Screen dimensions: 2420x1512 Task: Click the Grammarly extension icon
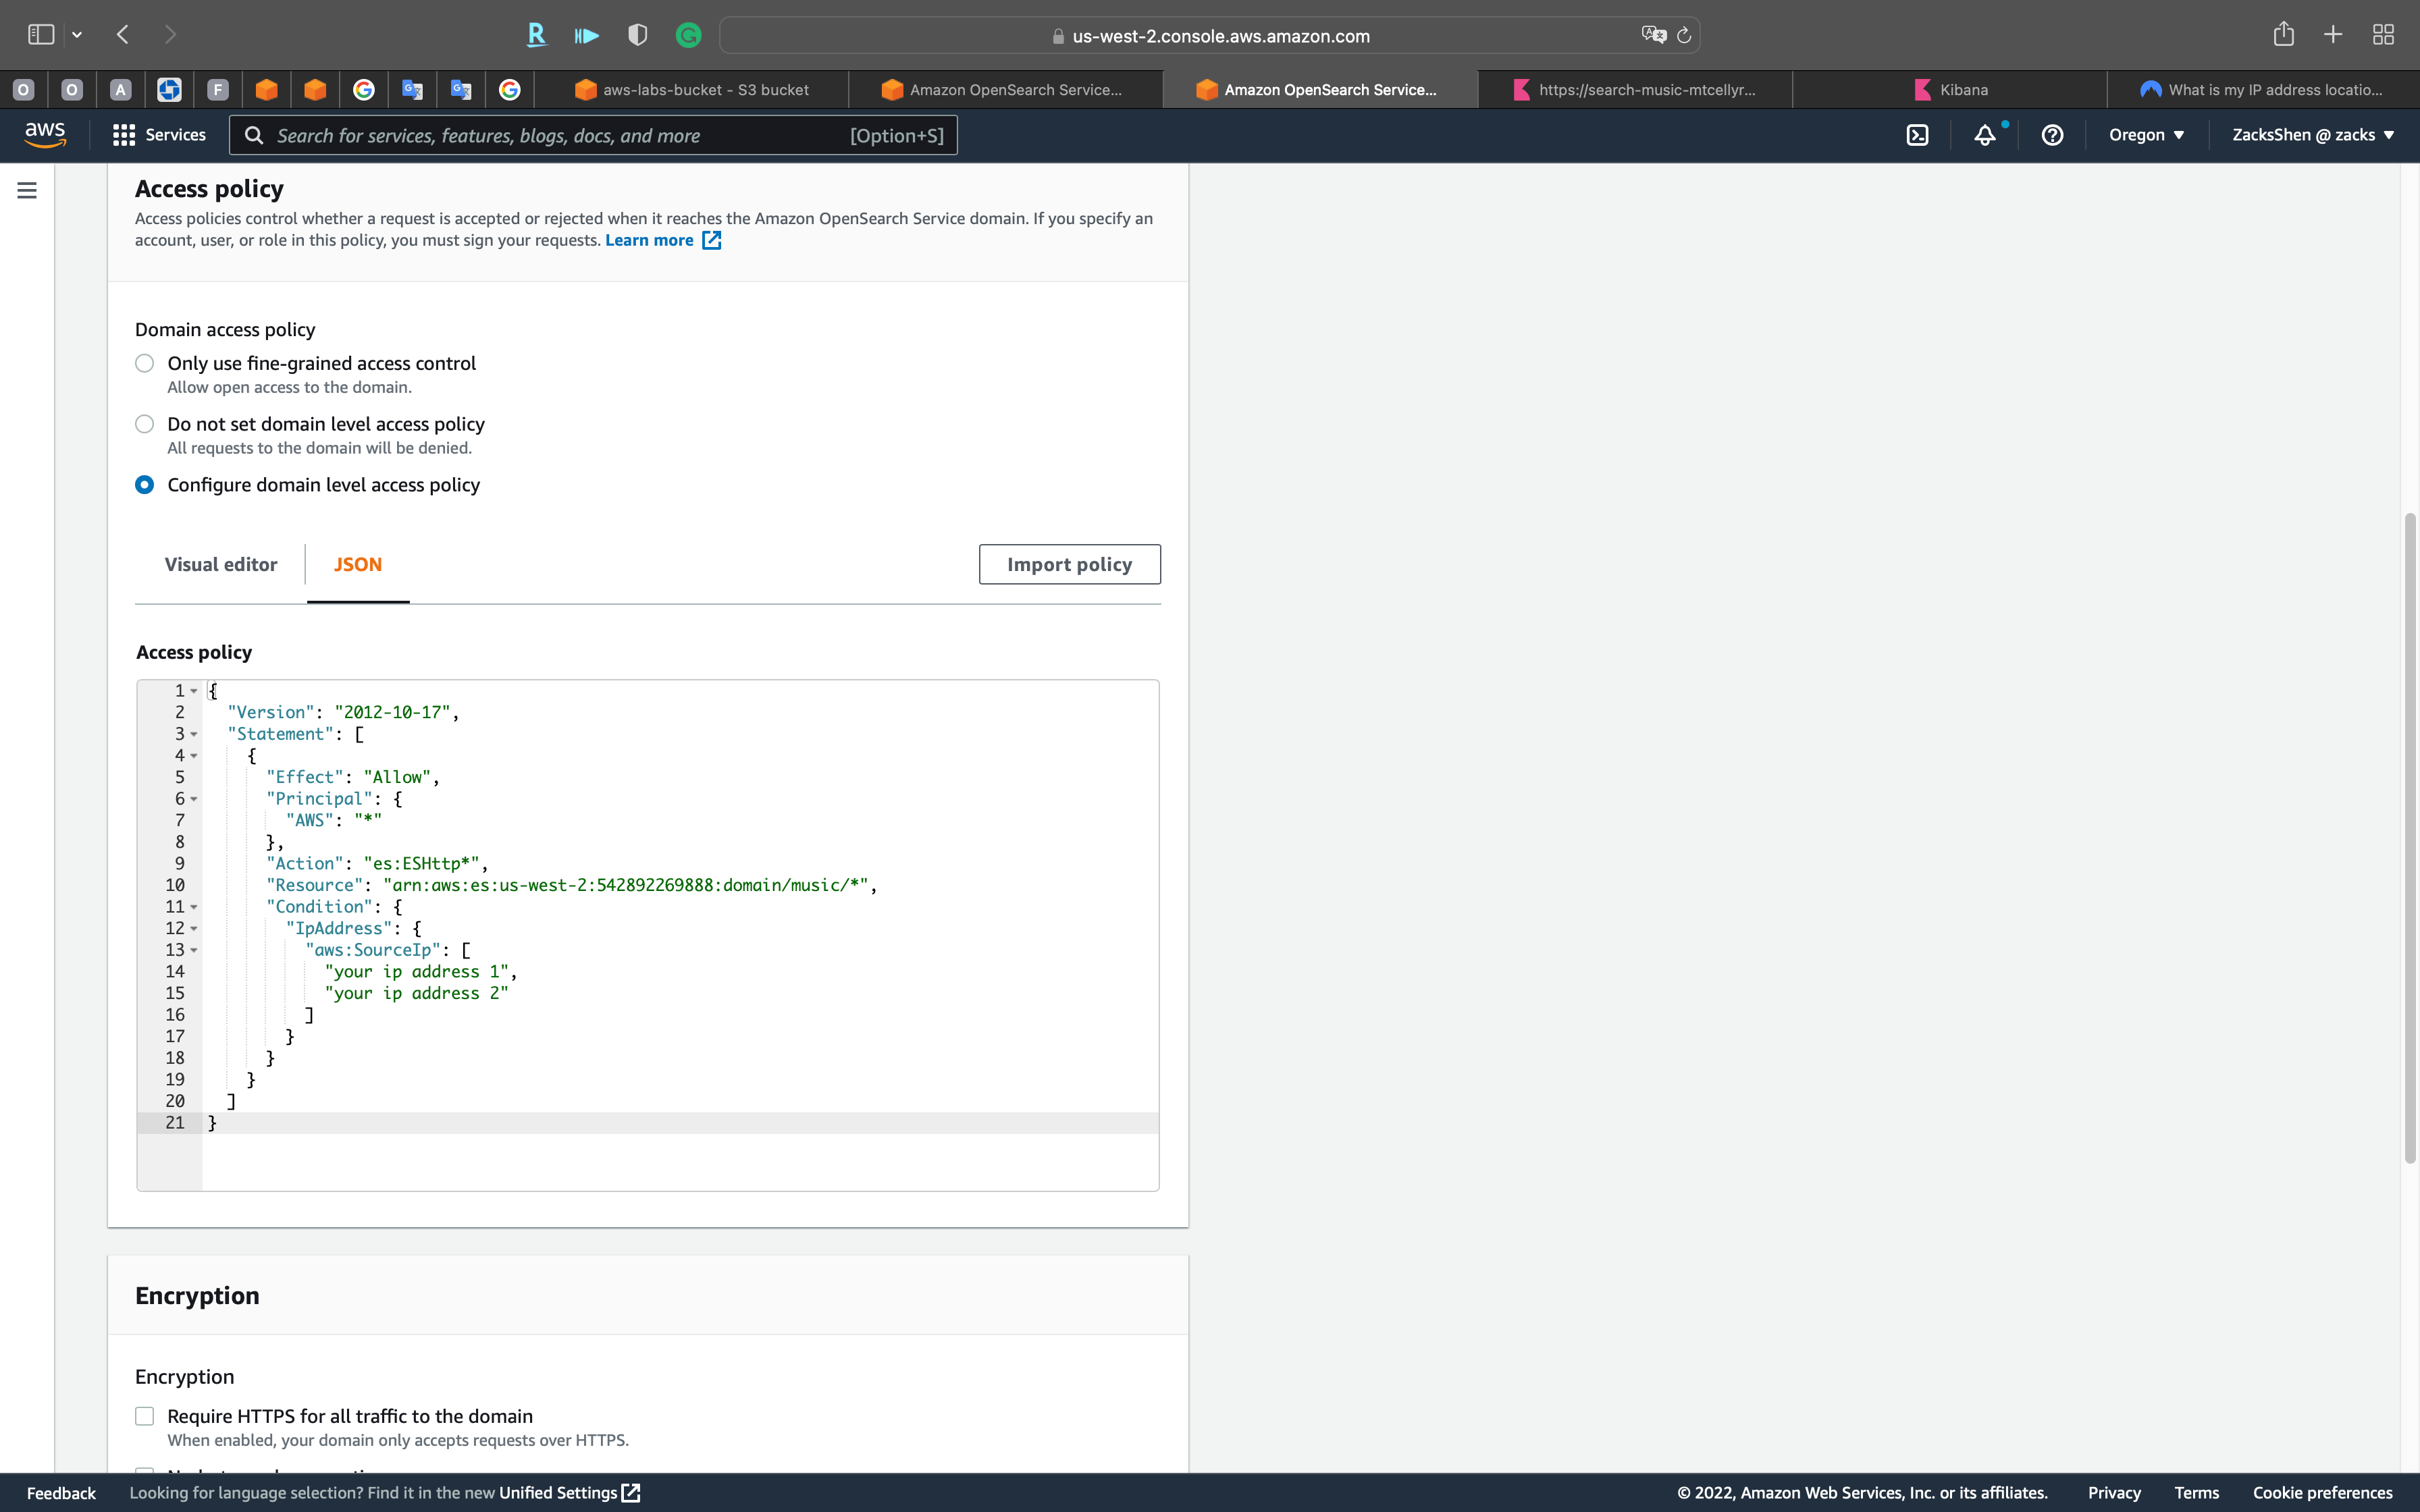(688, 35)
